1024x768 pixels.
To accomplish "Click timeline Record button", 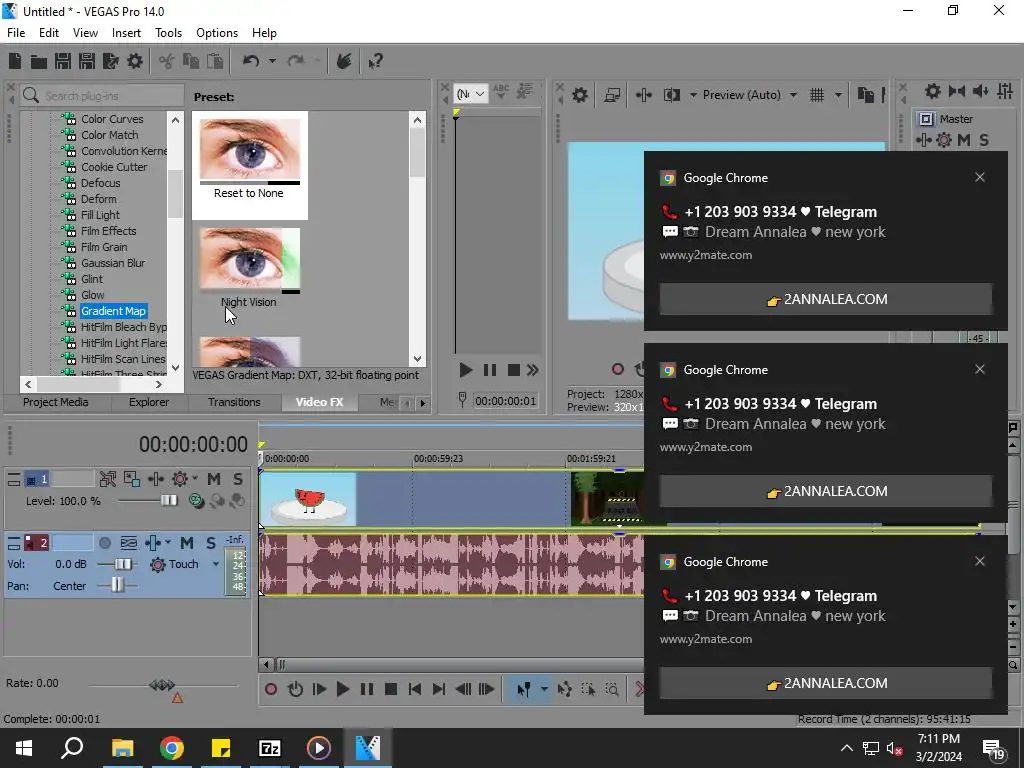I will (x=271, y=689).
